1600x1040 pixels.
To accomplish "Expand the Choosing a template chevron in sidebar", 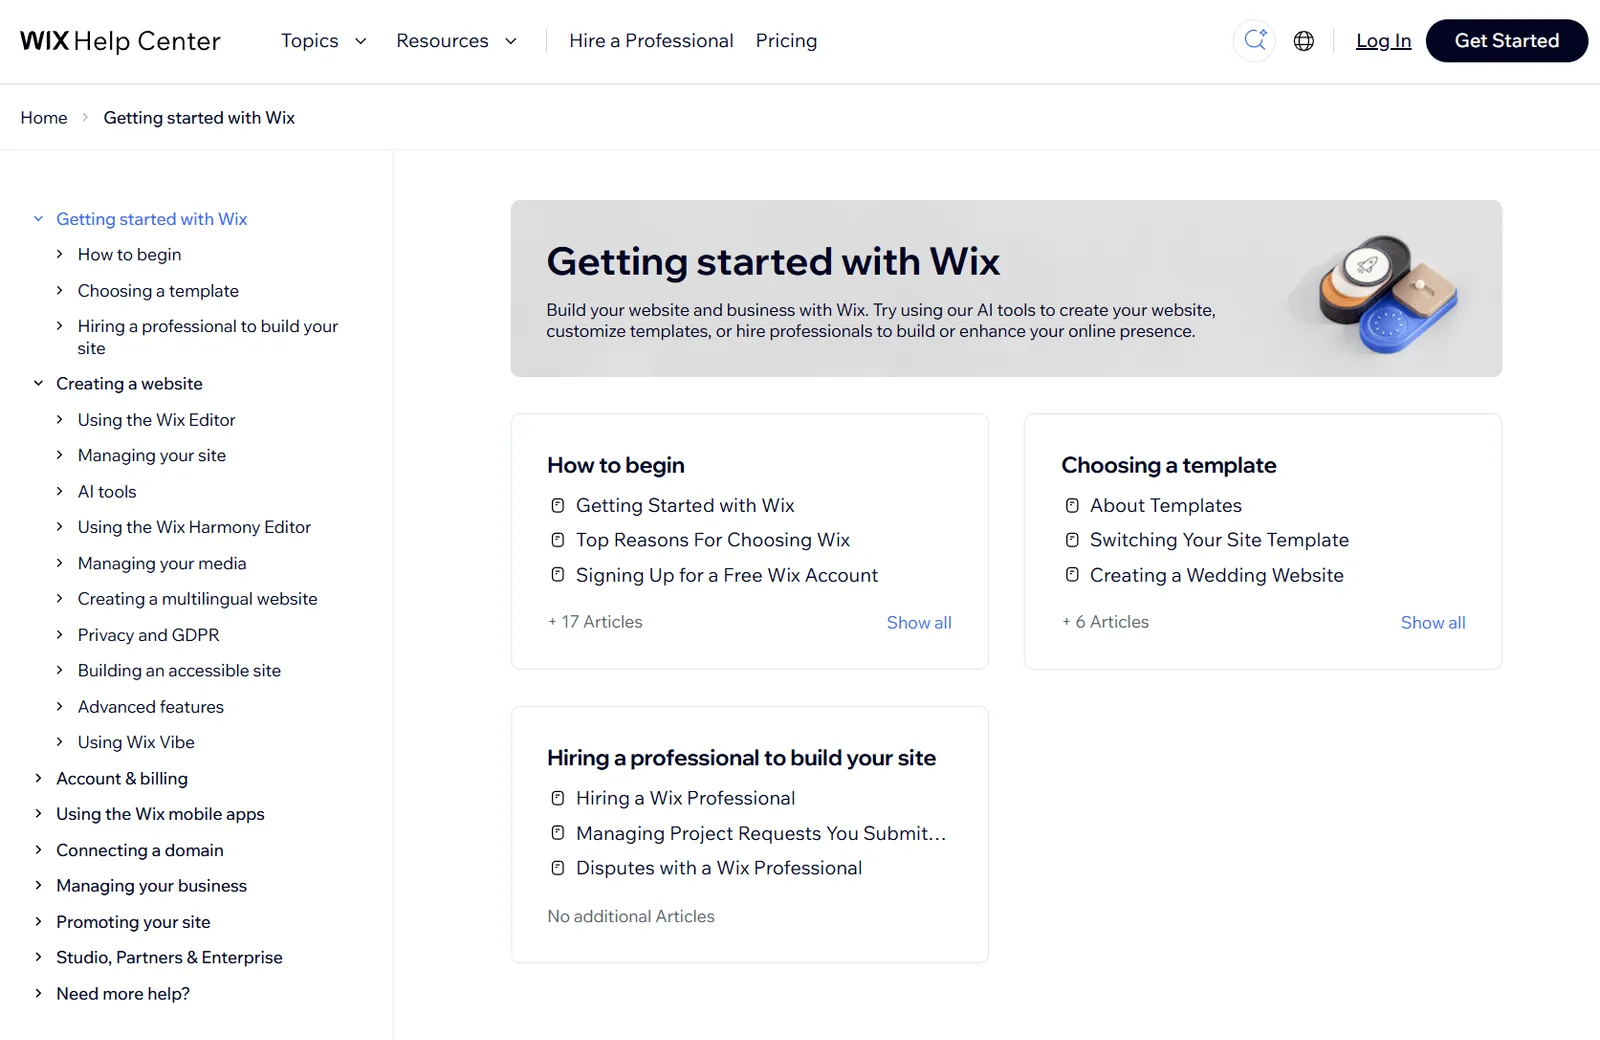I will 59,290.
